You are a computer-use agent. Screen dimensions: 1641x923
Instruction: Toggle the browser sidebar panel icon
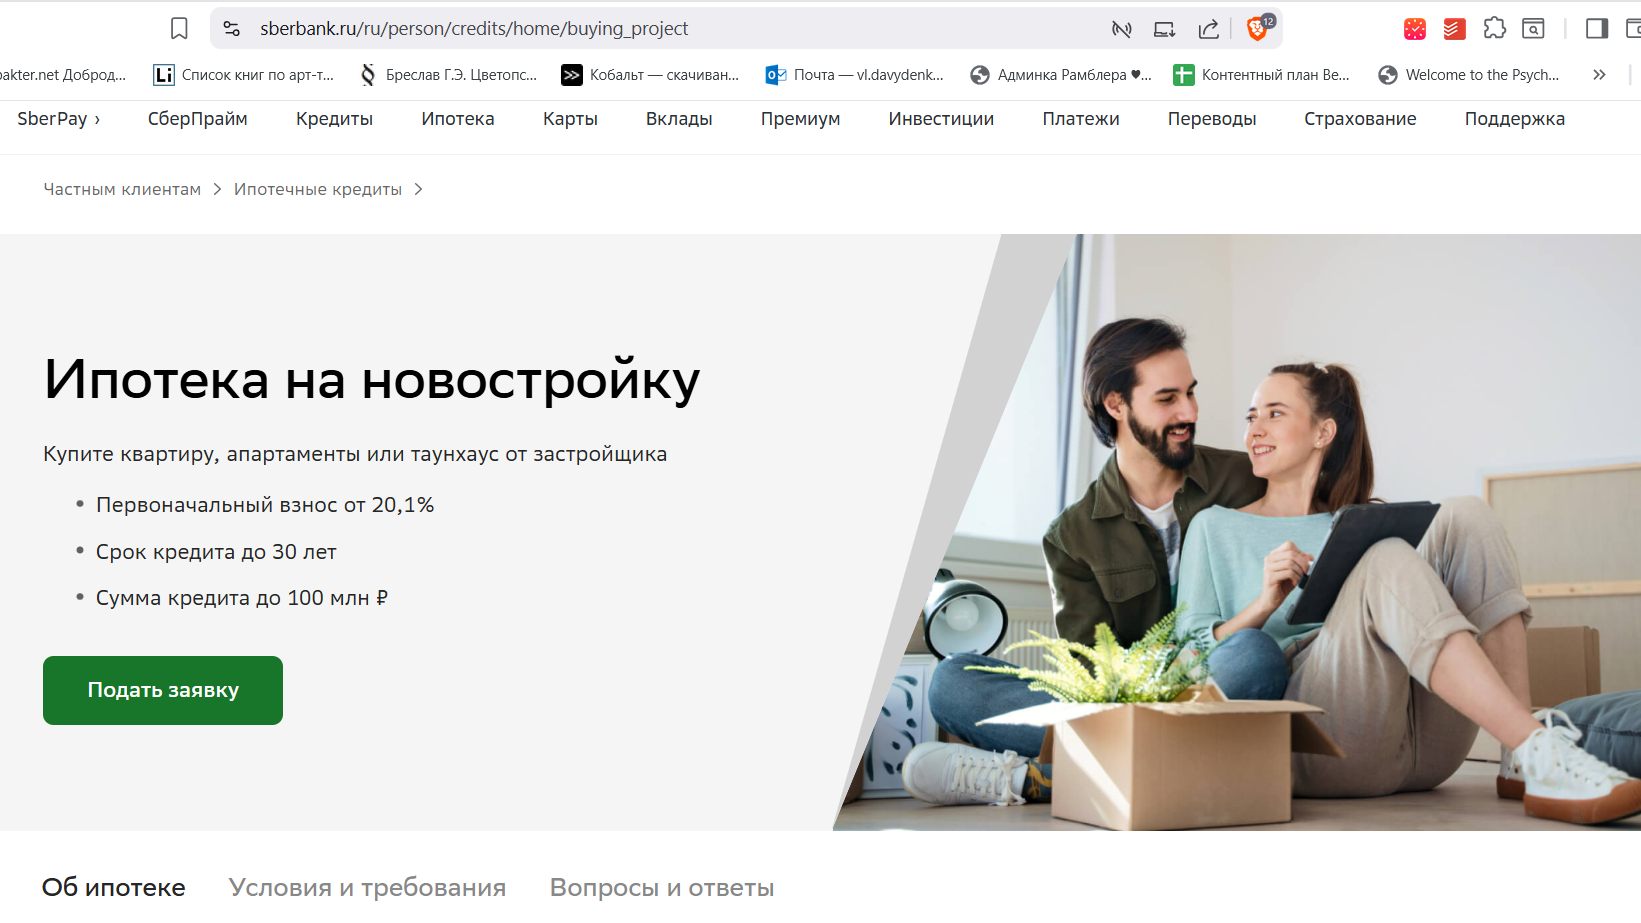click(1597, 29)
